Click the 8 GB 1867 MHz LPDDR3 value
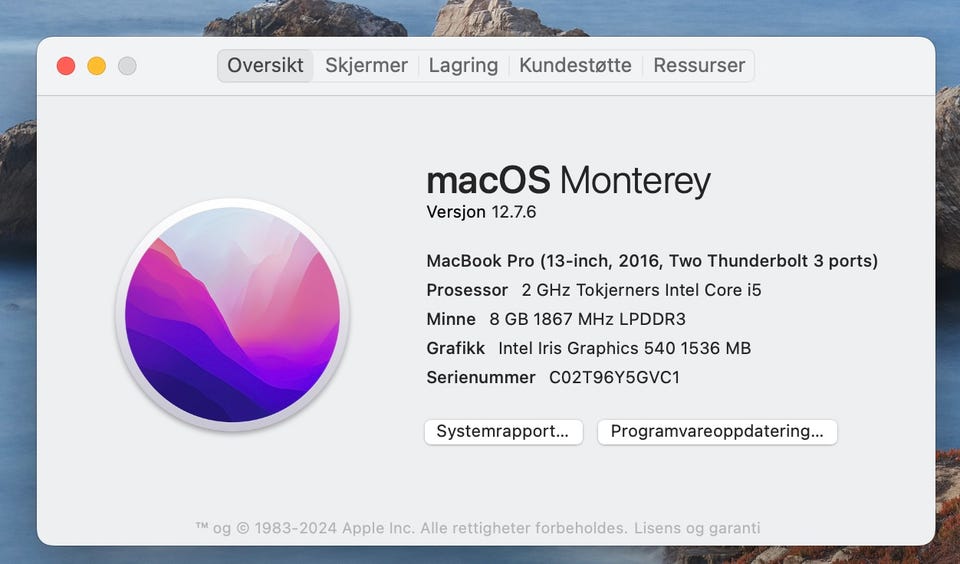The width and height of the screenshot is (960, 564). point(588,319)
